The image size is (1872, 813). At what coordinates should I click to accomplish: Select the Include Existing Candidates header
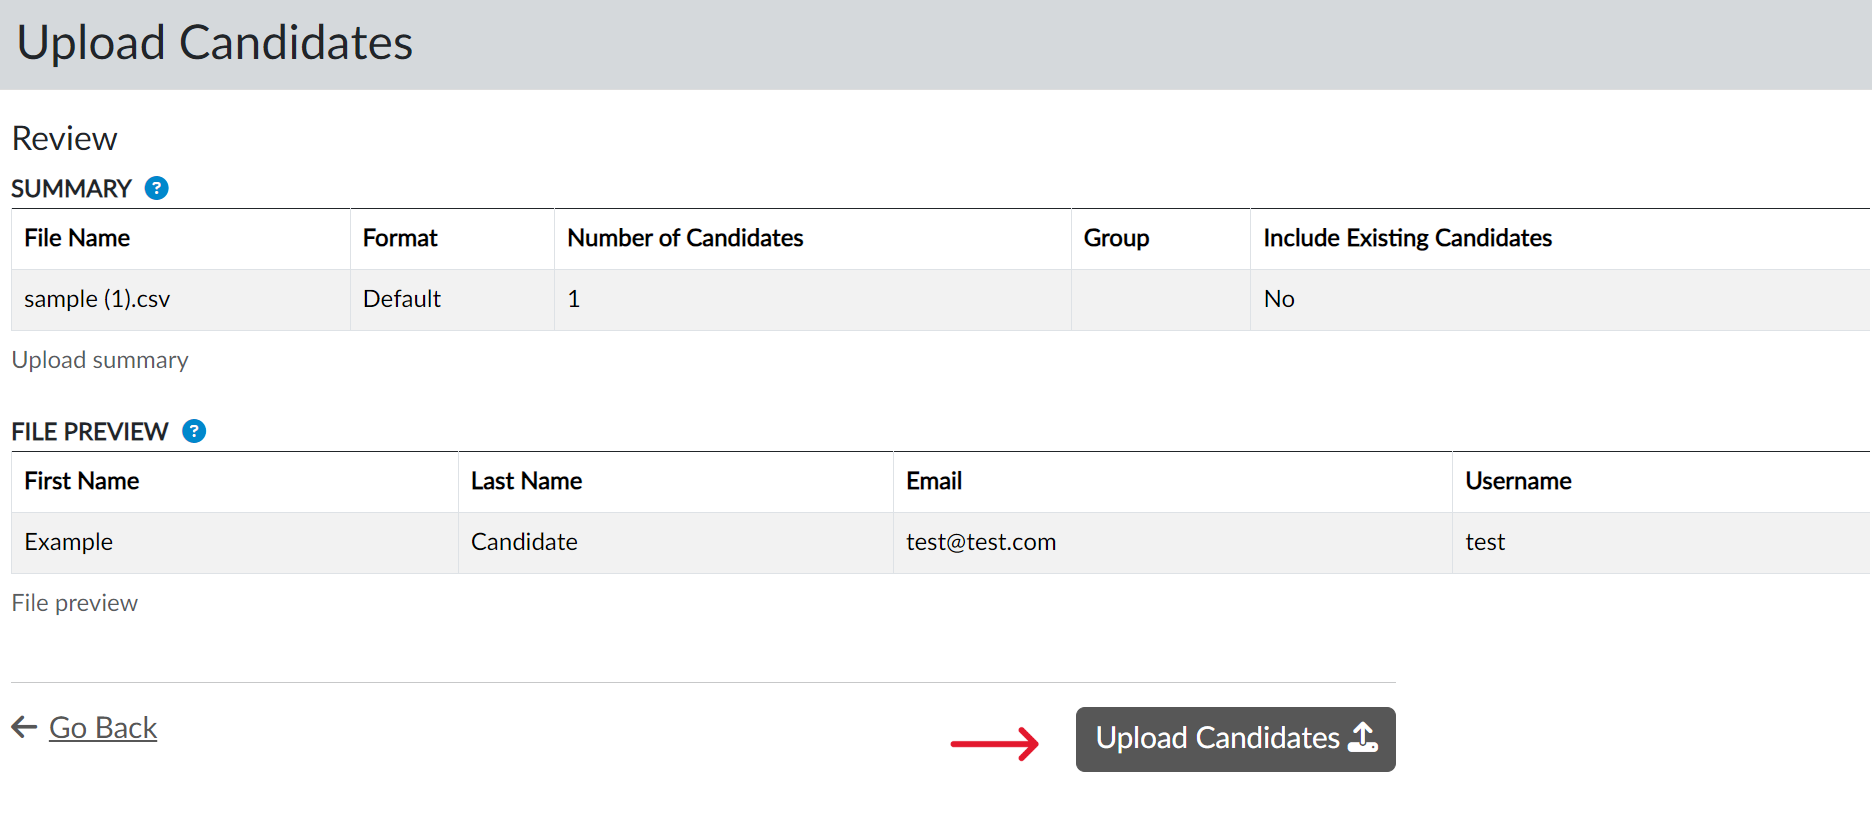pos(1407,238)
